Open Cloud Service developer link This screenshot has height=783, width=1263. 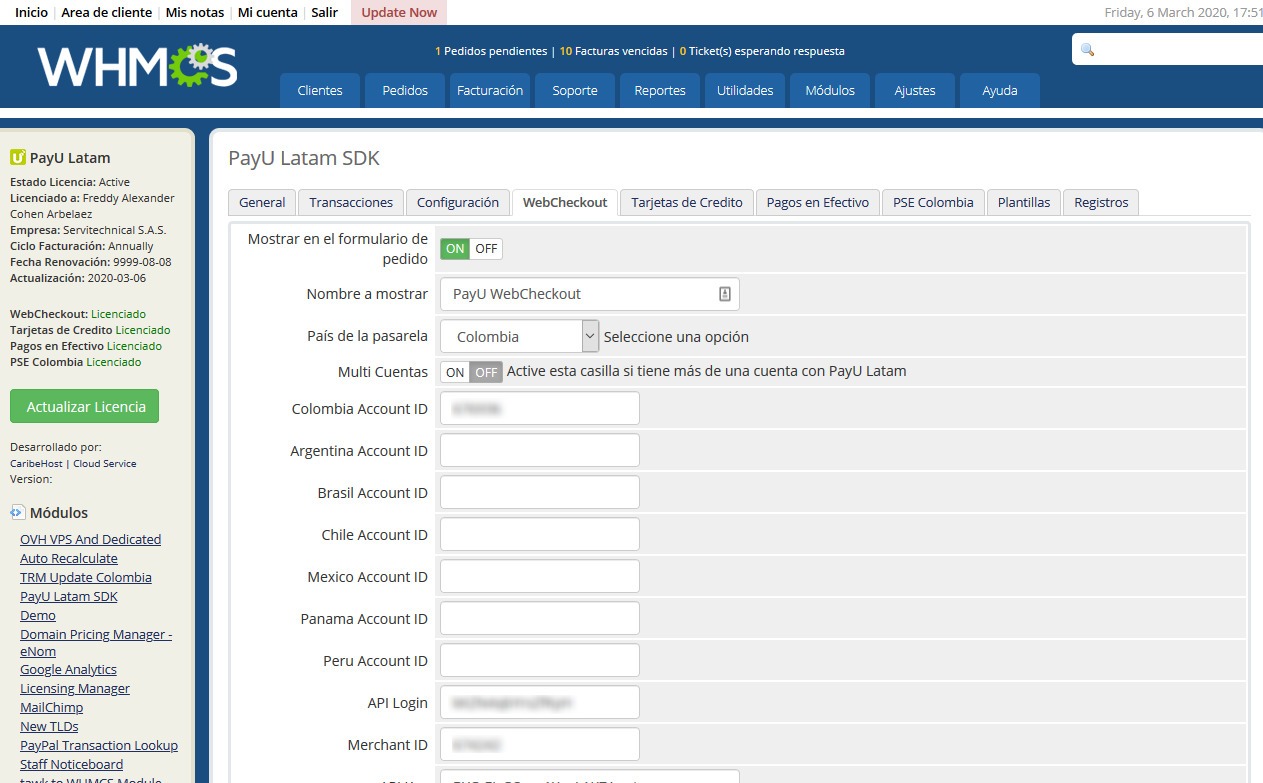[x=105, y=464]
